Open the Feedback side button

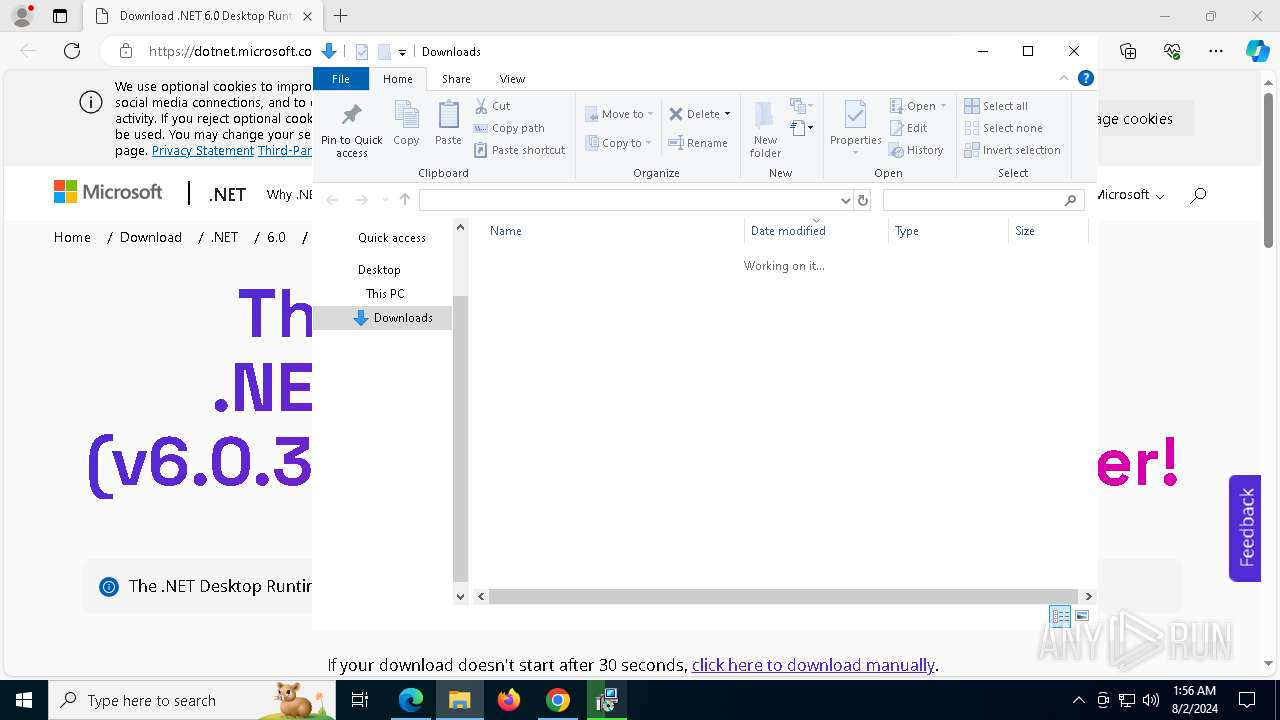1245,528
